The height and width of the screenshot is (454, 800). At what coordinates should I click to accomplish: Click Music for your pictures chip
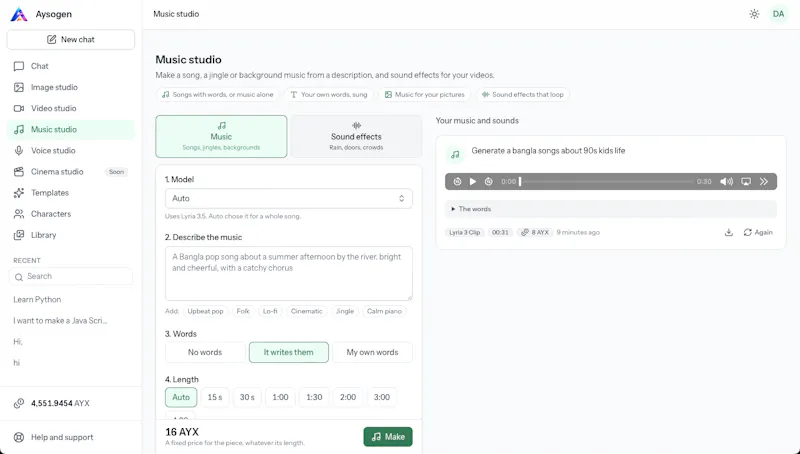point(424,94)
